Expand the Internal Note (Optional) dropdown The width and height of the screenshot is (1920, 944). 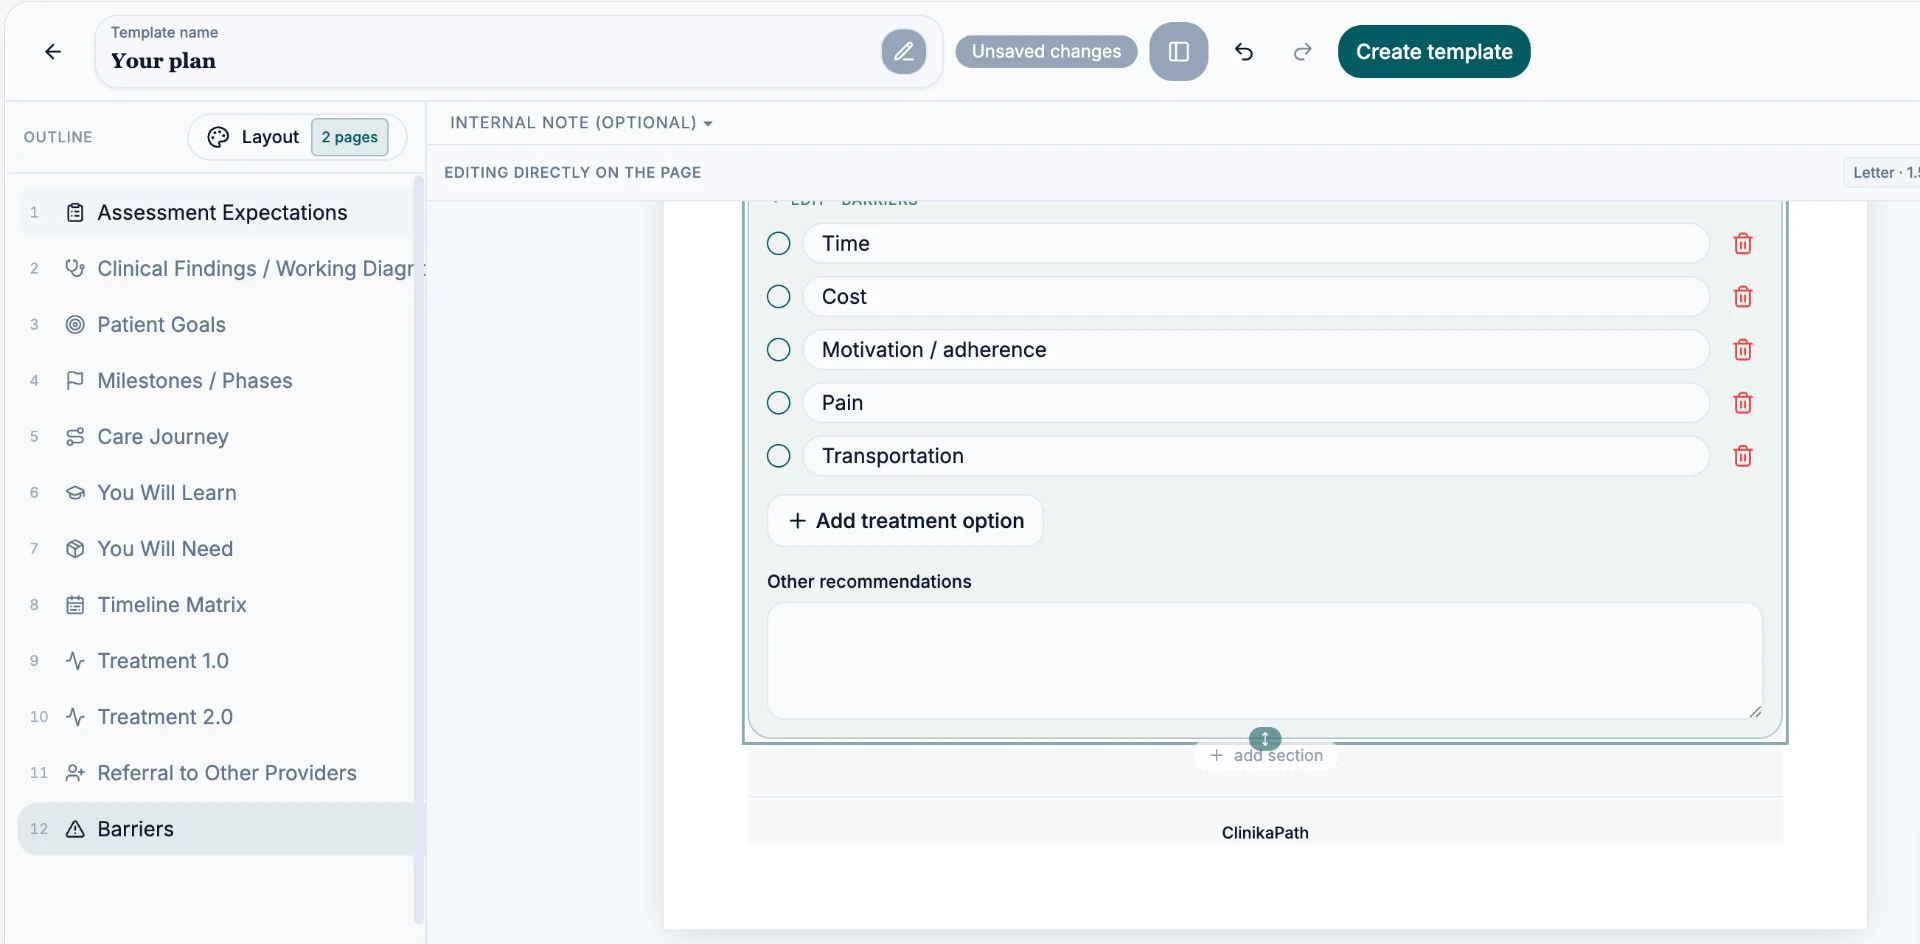[x=581, y=123]
